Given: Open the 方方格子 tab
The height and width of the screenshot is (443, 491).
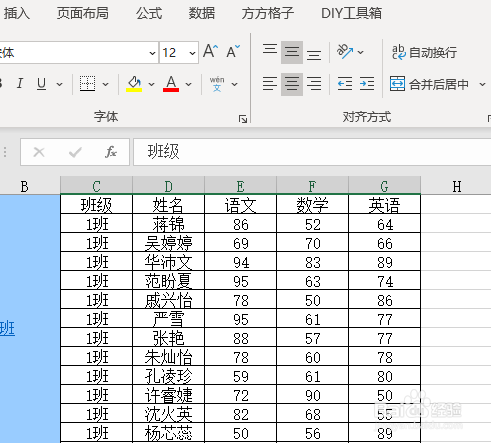Looking at the screenshot, I should click(268, 13).
